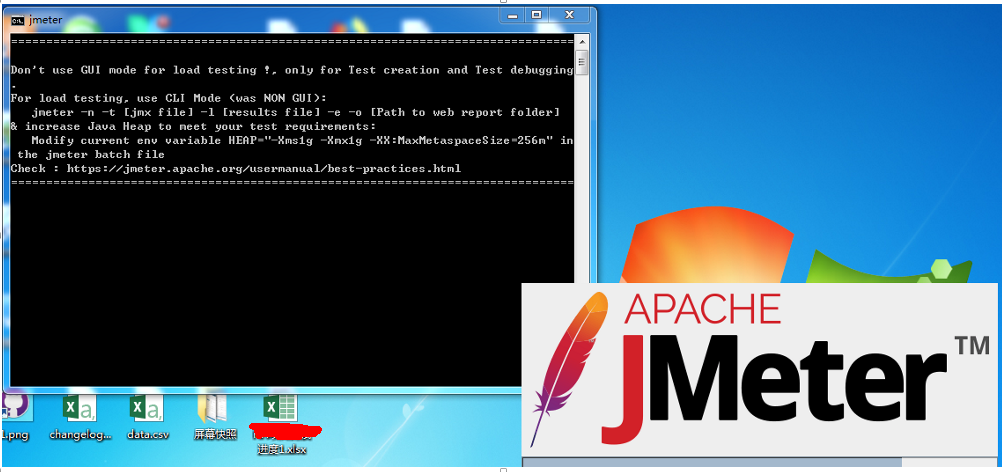Click the 'Don't use GUI mode' warning line
This screenshot has height=472, width=1002.
pos(292,70)
